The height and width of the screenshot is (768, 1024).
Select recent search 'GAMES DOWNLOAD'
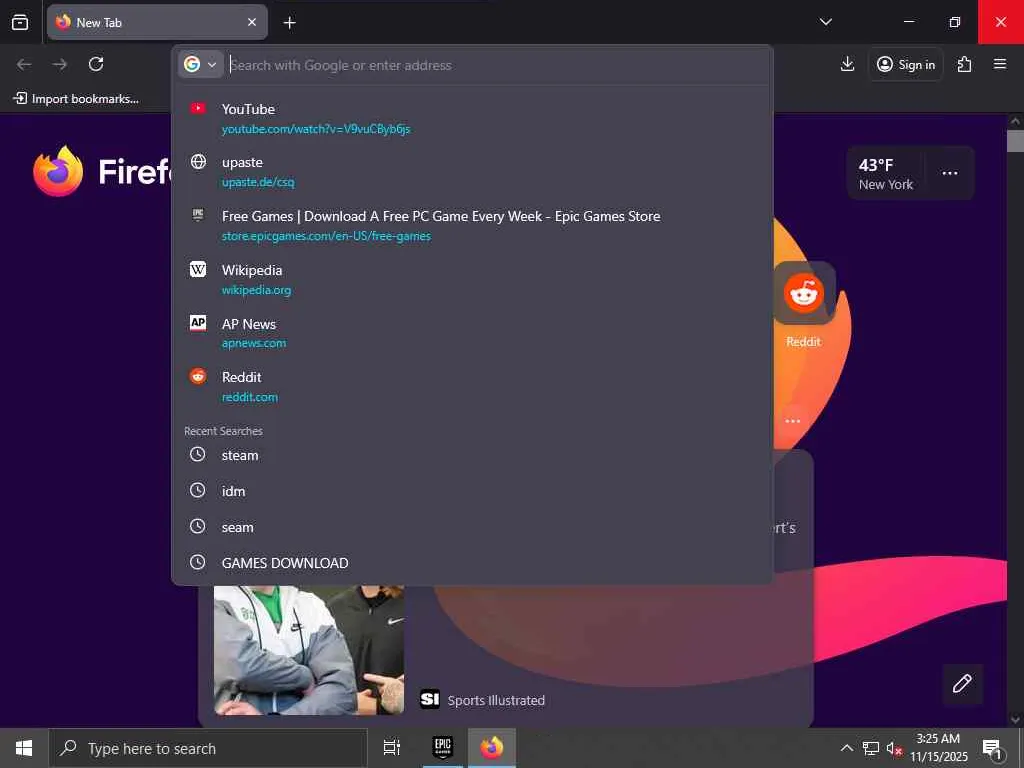472,563
